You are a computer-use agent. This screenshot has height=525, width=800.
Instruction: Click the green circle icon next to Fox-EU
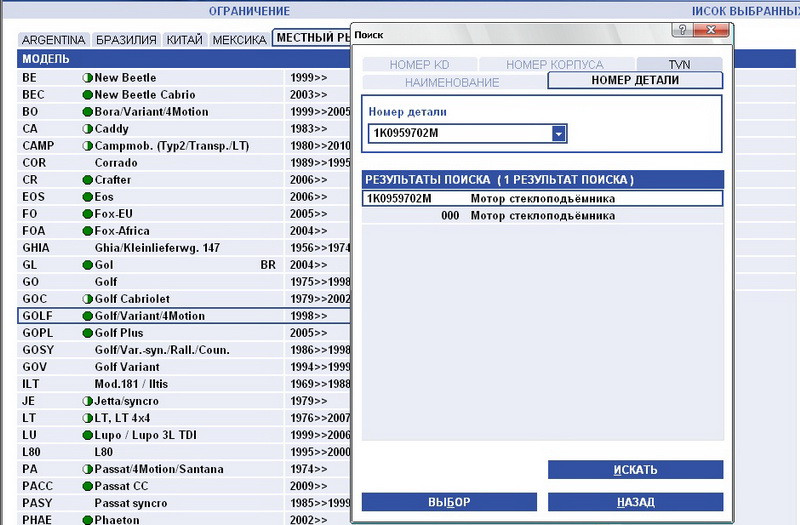87,214
